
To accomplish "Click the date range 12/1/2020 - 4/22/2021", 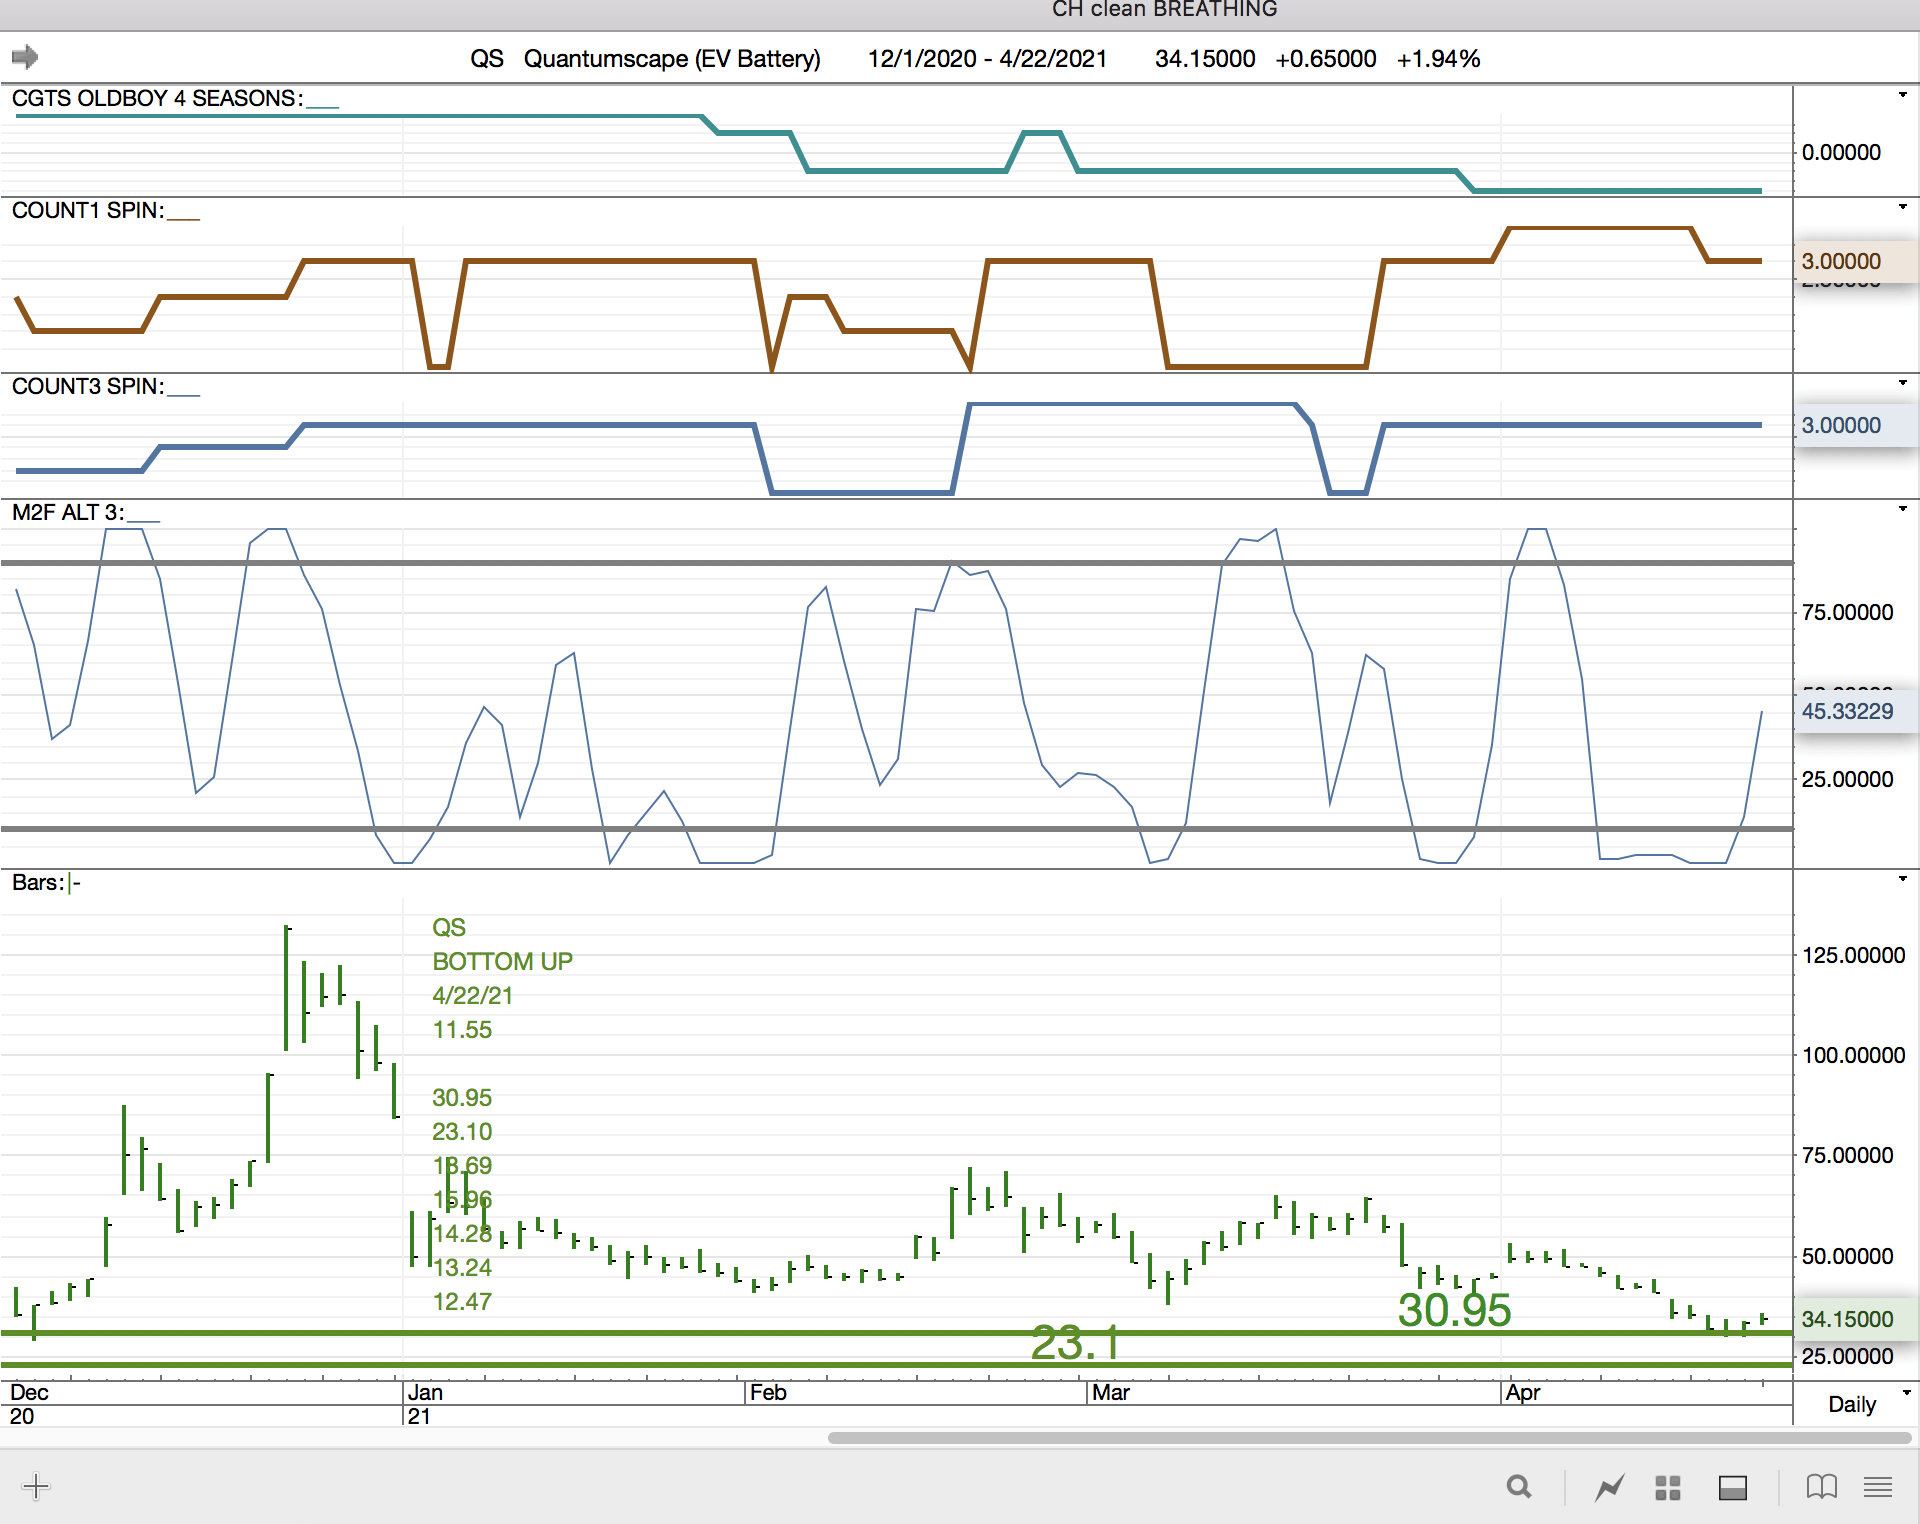I will click(x=986, y=59).
